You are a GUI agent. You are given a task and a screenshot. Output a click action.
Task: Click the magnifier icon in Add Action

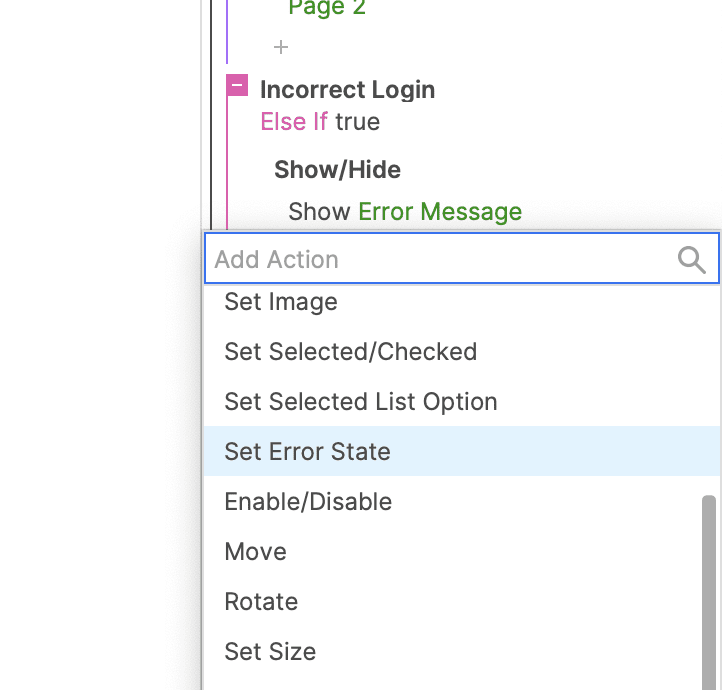692,260
